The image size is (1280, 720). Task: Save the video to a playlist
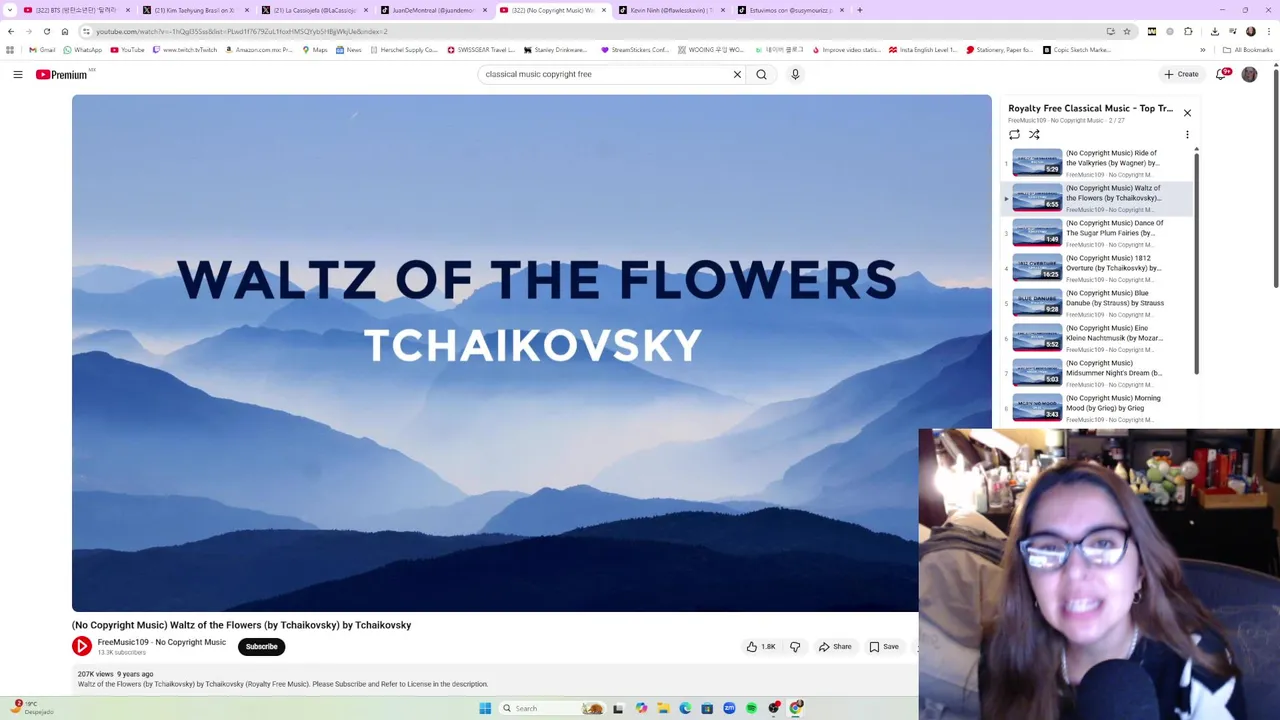click(884, 647)
